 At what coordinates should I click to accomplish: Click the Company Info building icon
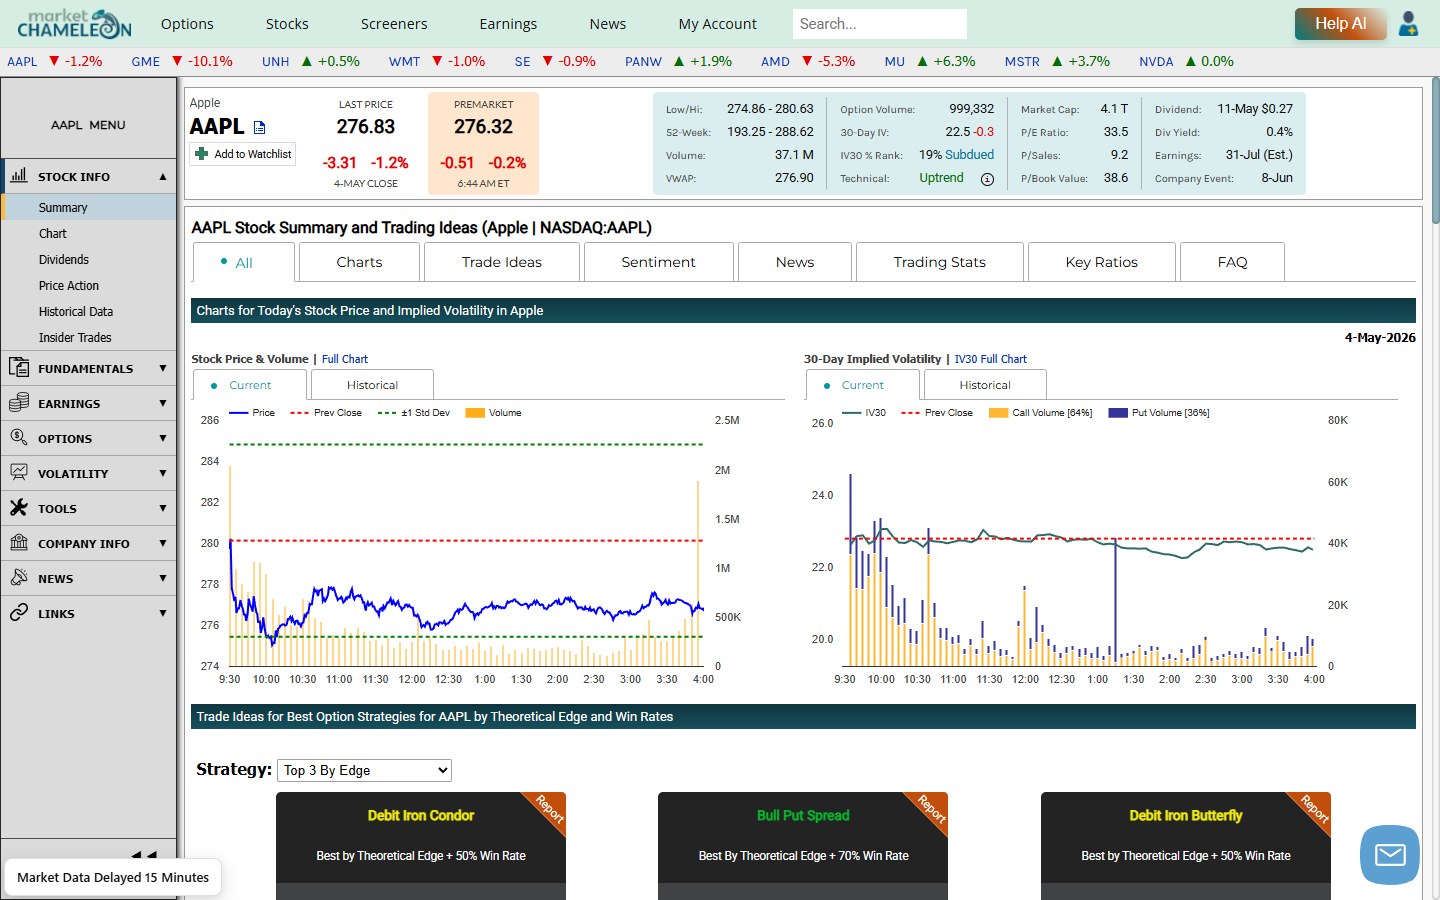[x=19, y=542]
